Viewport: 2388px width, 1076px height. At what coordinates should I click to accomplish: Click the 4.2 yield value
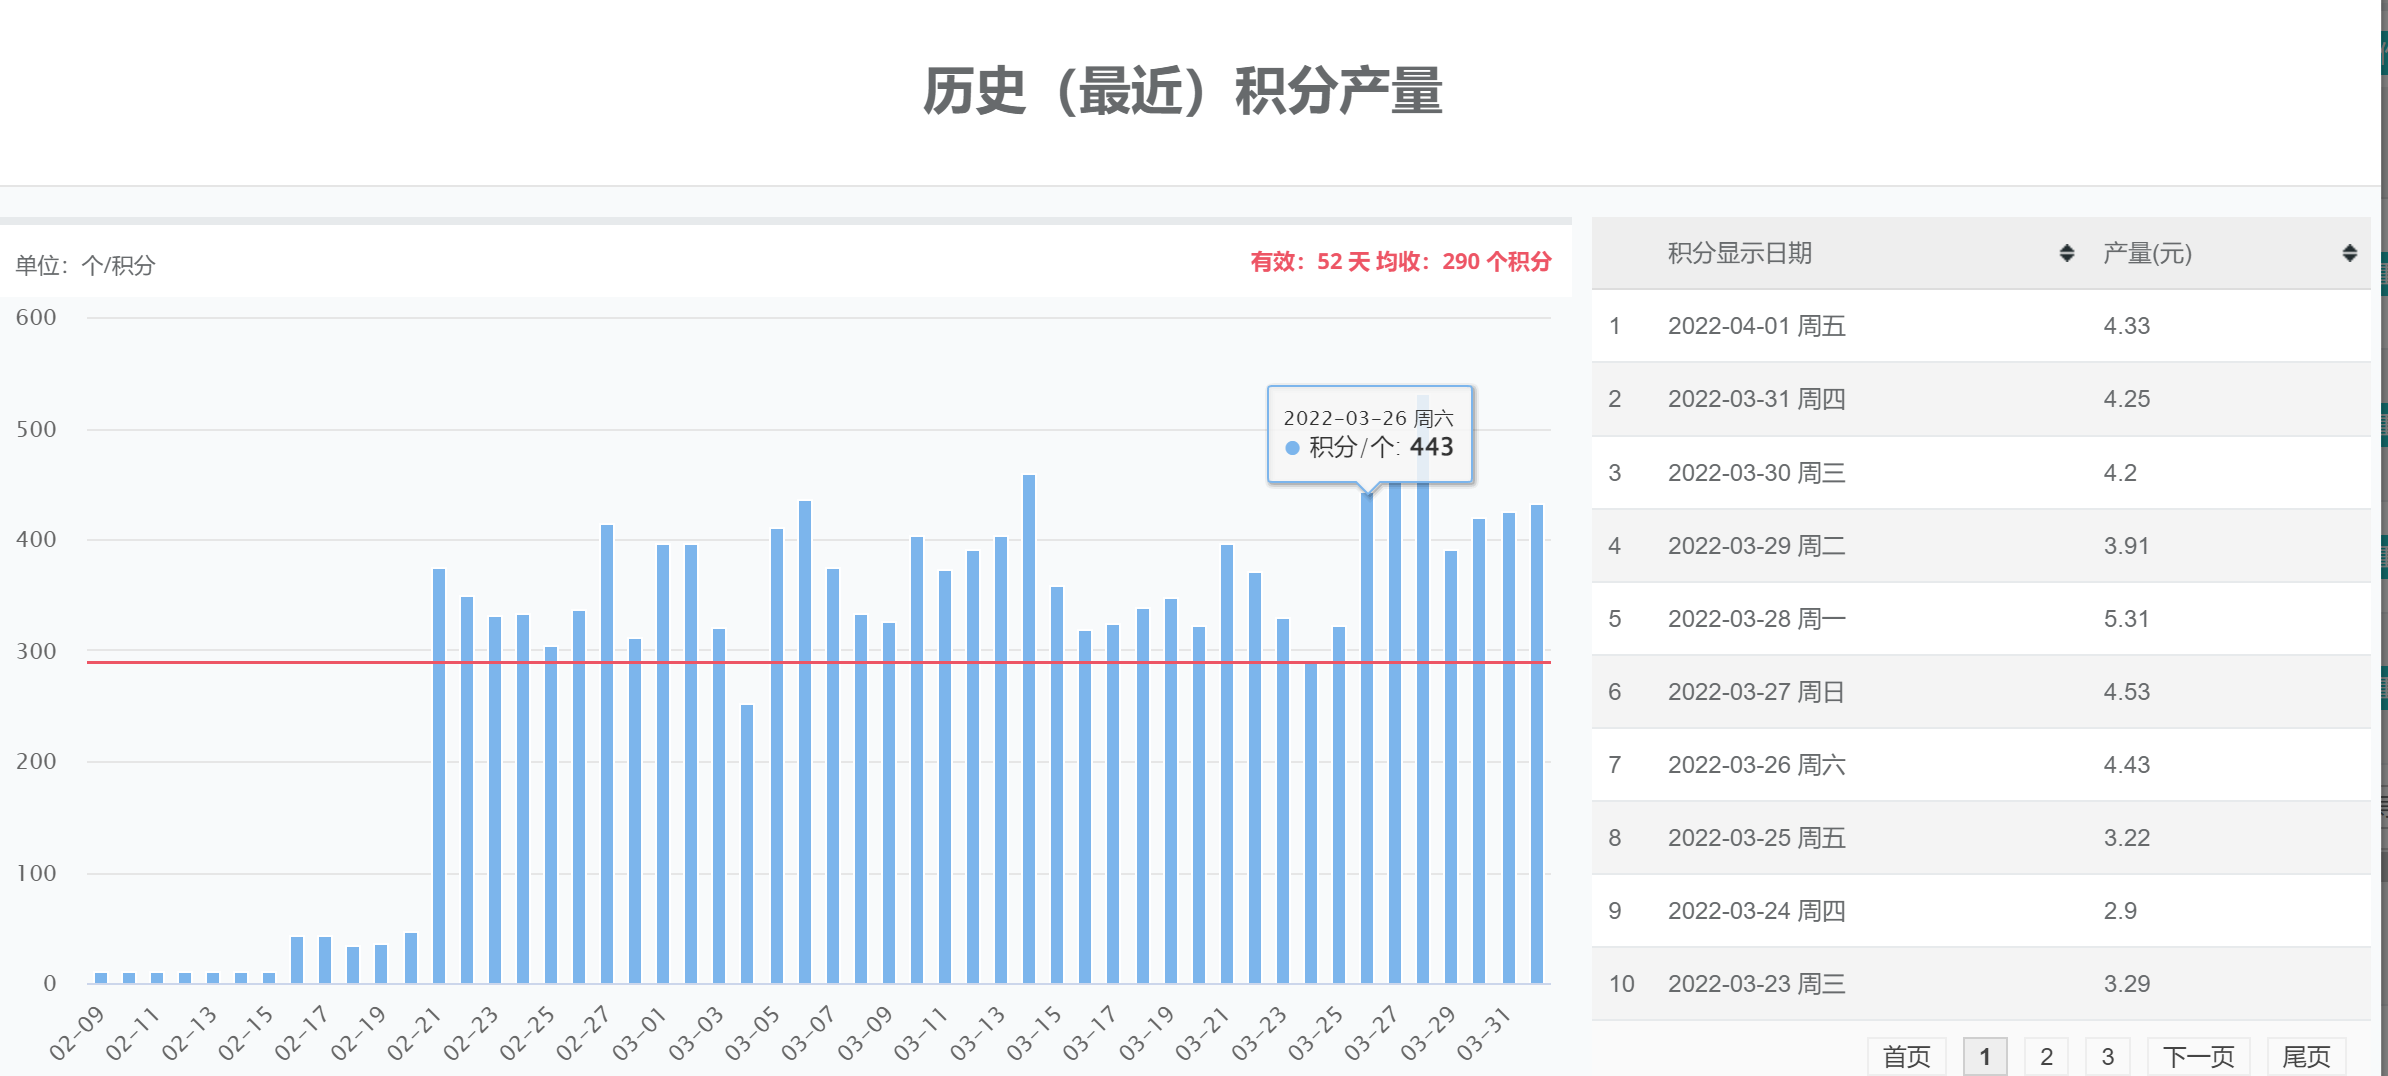(x=2120, y=472)
